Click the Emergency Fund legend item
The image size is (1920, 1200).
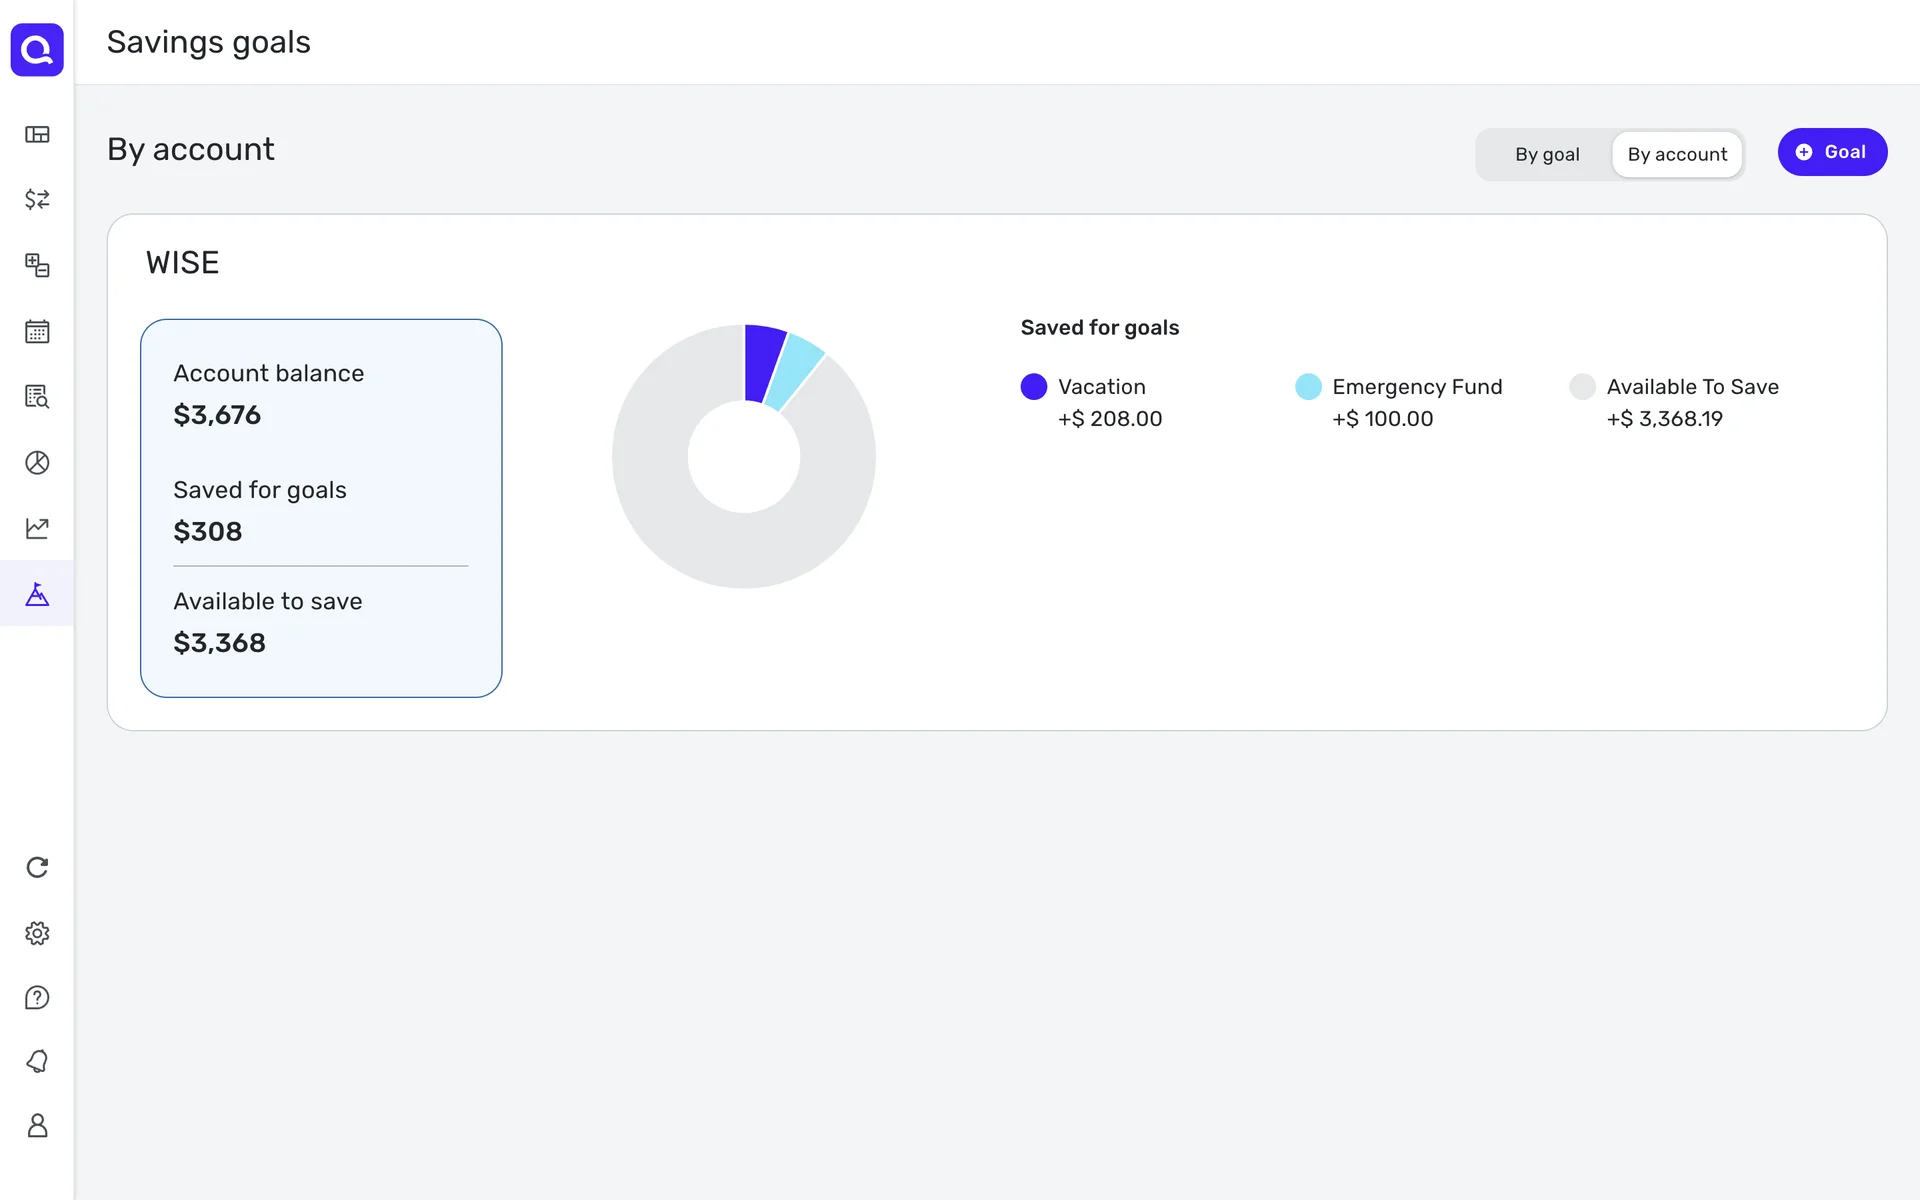tap(1416, 387)
